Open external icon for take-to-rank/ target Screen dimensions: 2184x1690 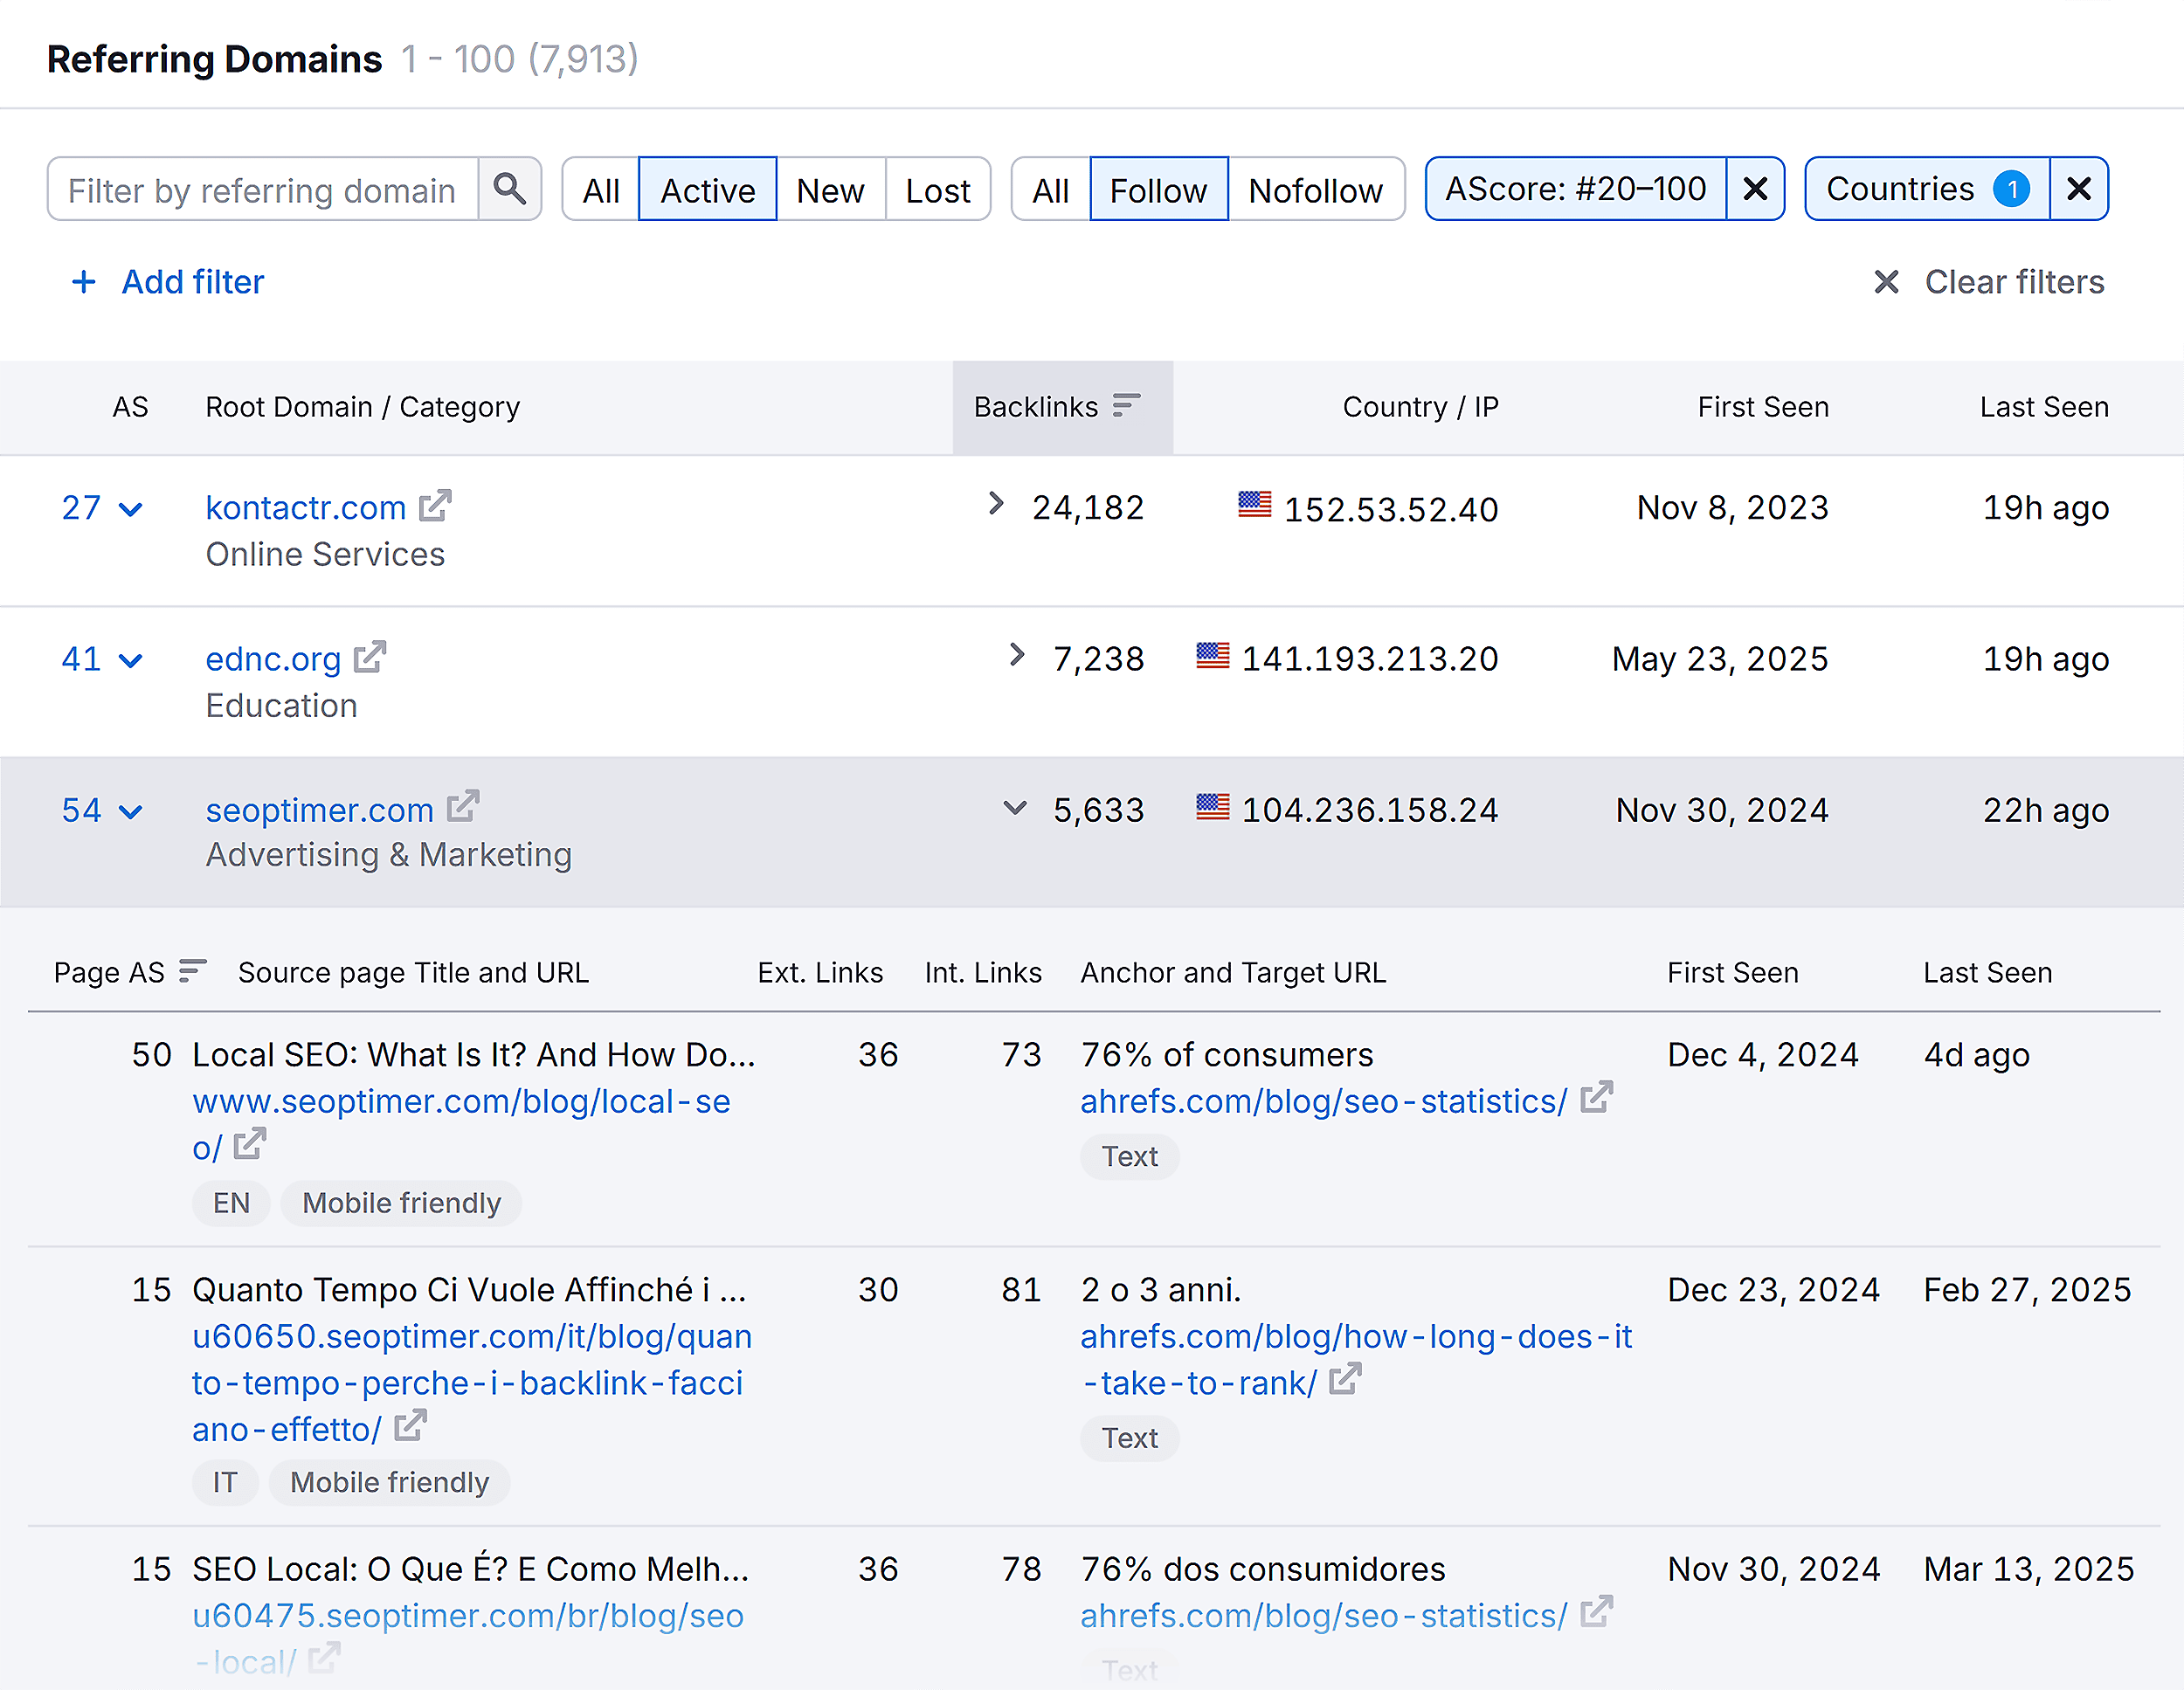[1345, 1379]
